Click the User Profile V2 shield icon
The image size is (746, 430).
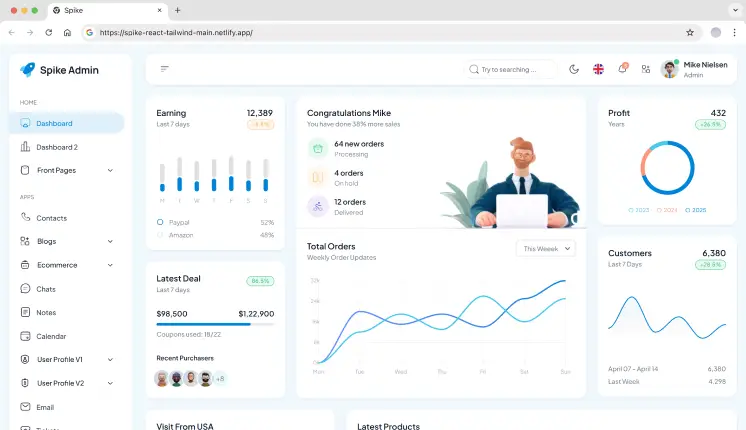(25, 383)
